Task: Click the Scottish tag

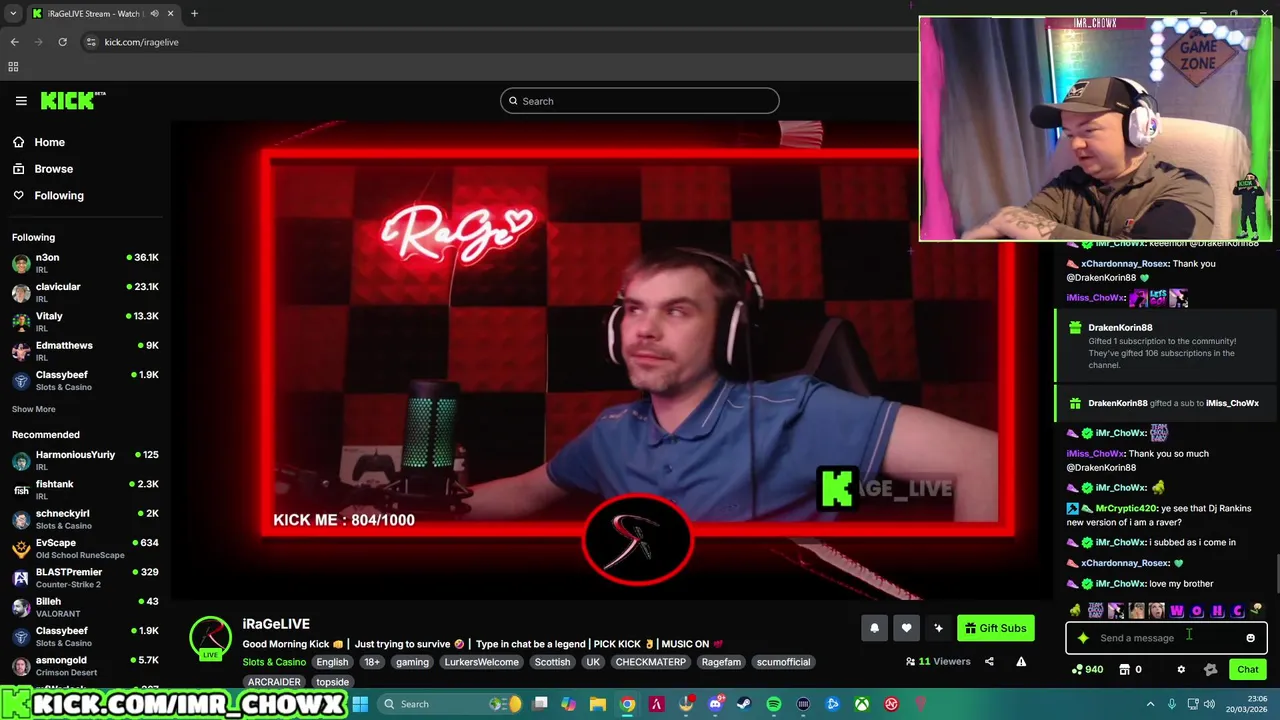Action: tap(552, 662)
